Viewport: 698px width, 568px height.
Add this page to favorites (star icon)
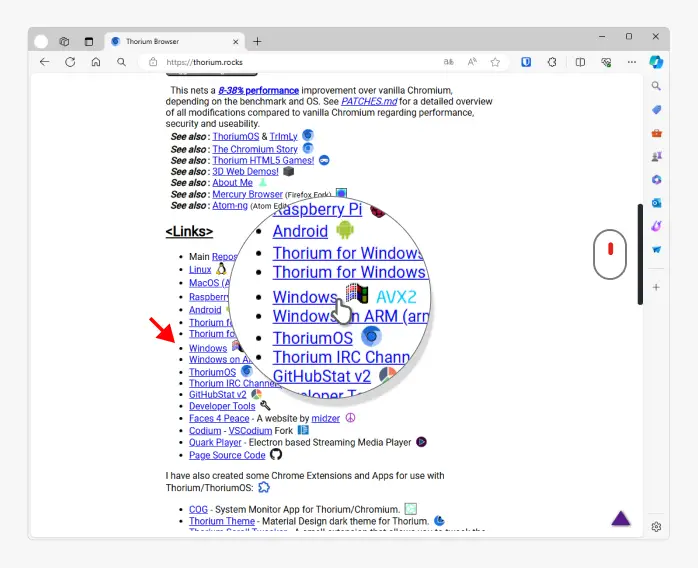point(495,62)
